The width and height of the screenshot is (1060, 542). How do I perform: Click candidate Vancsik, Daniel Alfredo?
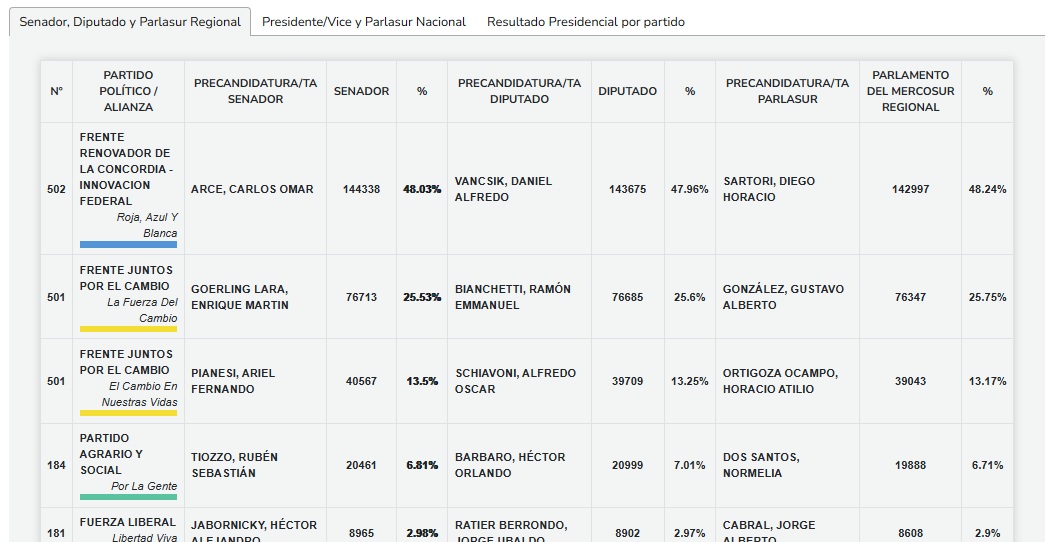503,189
